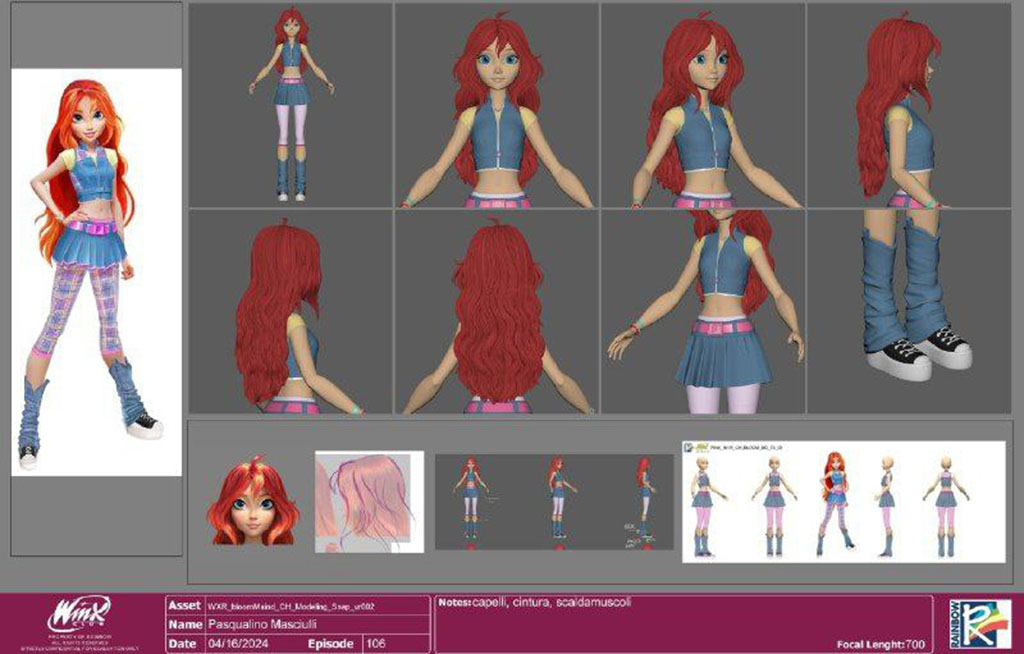Open the white five-pose turnaround sheet
Image resolution: width=1024 pixels, height=654 pixels.
coord(844,502)
